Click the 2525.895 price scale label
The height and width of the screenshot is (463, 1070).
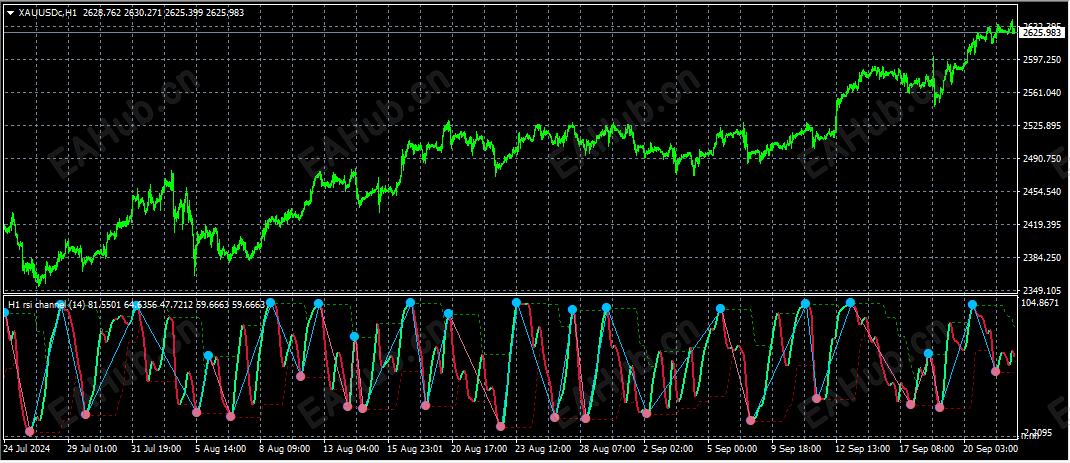[1042, 126]
